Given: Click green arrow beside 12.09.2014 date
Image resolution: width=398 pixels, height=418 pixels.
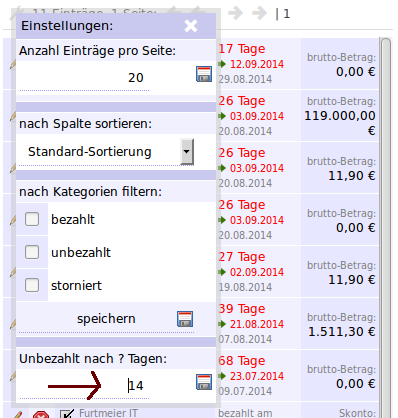Looking at the screenshot, I should coord(222,64).
